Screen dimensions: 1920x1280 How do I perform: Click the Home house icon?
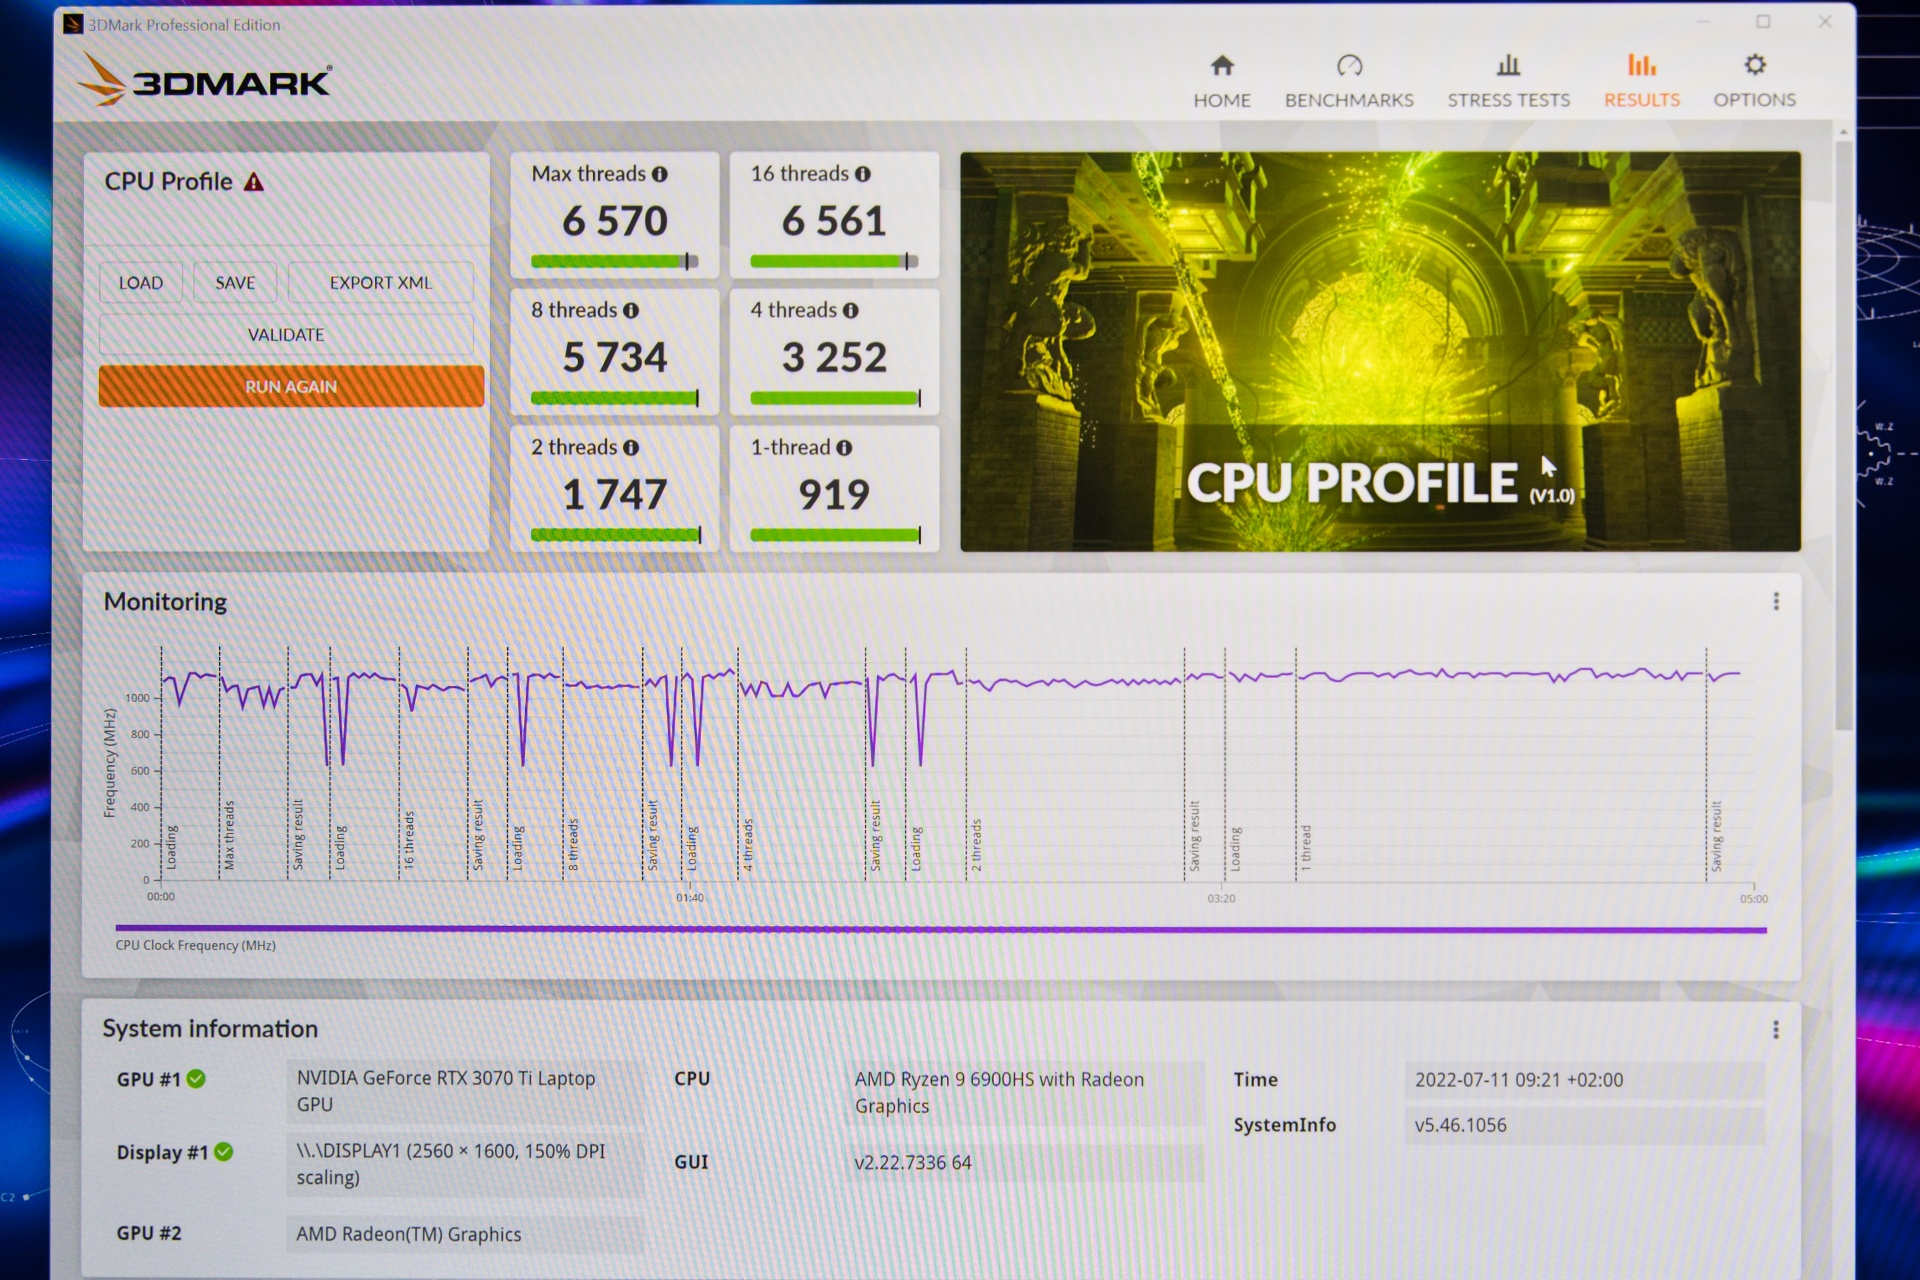pos(1221,66)
